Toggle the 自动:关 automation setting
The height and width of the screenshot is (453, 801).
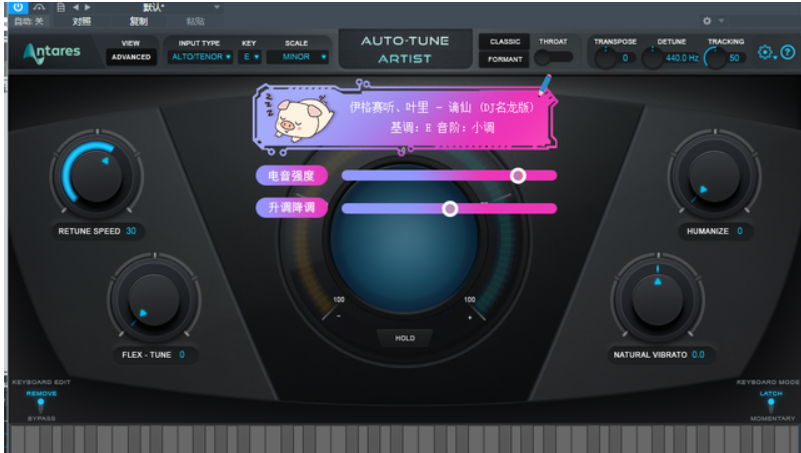coord(29,21)
